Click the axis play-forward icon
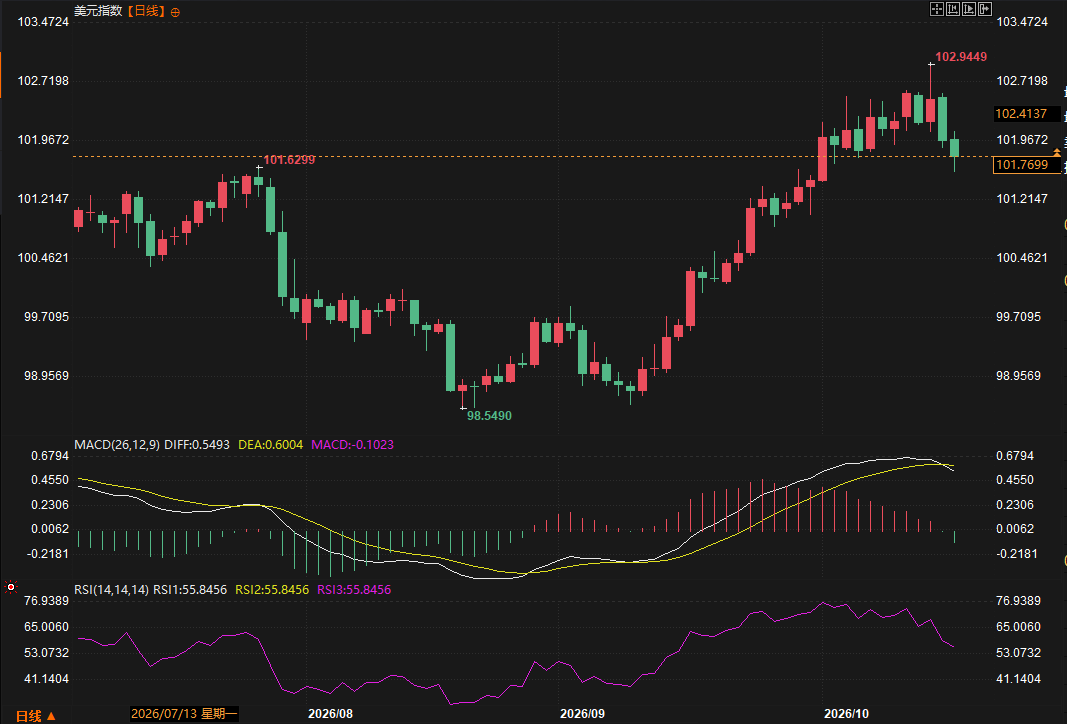 [x=969, y=9]
